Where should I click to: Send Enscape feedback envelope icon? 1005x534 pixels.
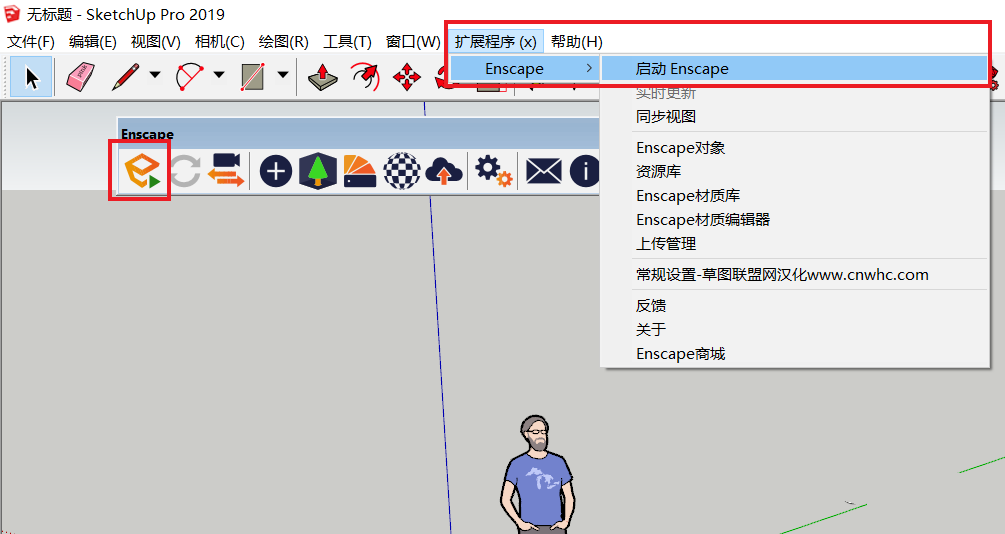(544, 172)
